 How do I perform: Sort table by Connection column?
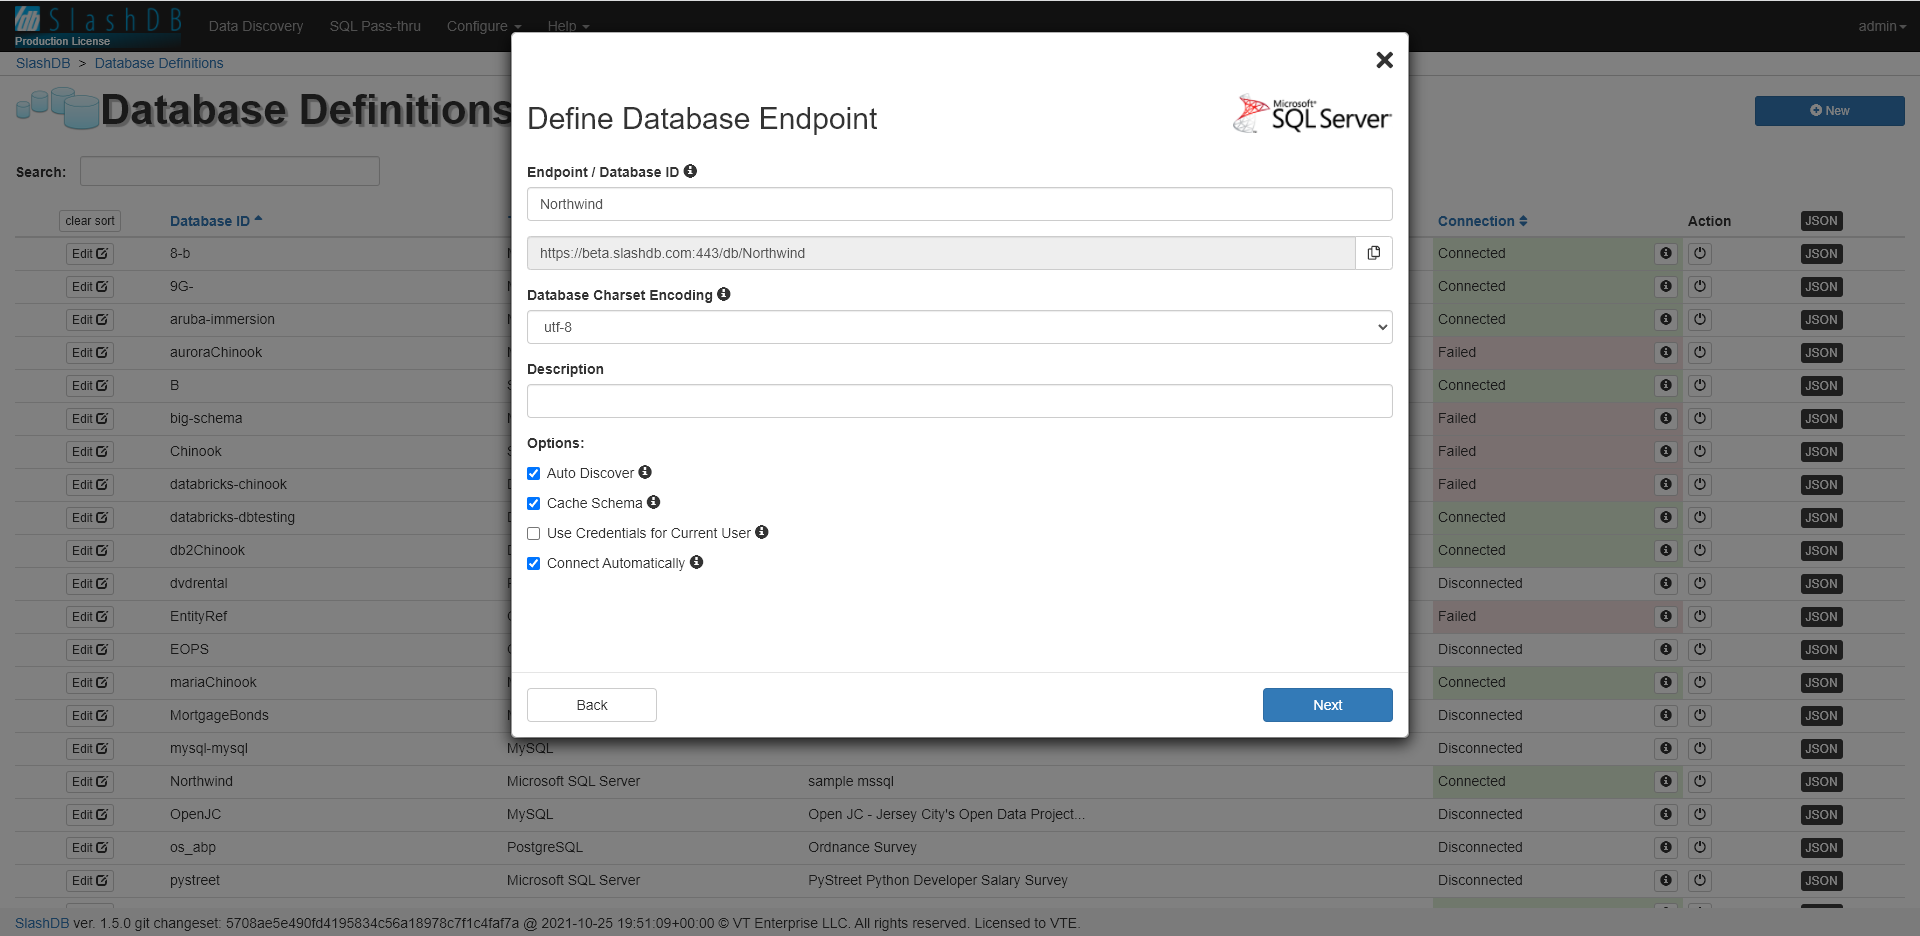[x=1483, y=221]
